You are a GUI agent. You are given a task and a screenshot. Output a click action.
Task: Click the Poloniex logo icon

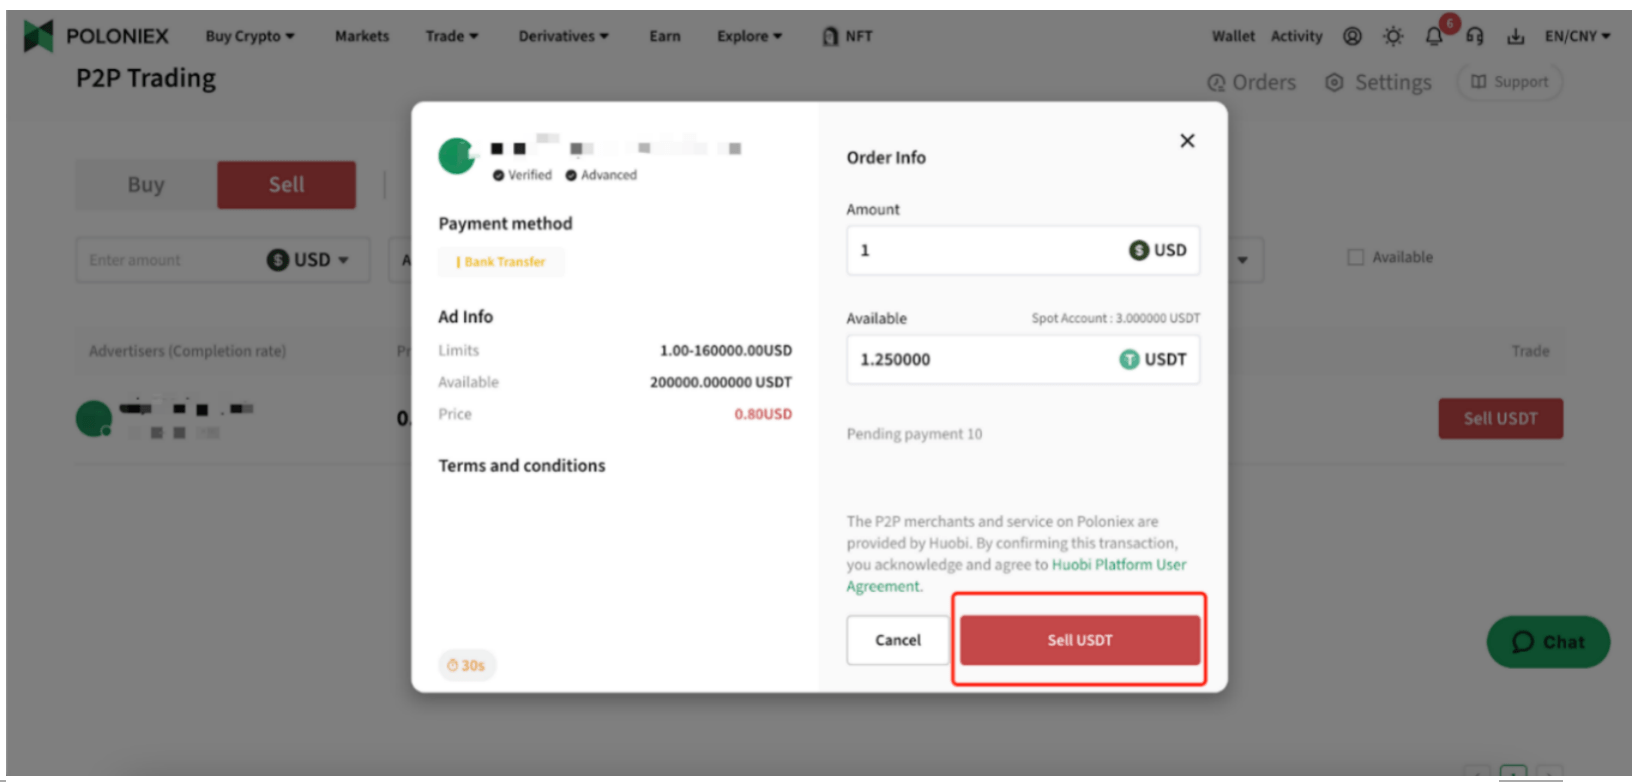pos(38,36)
